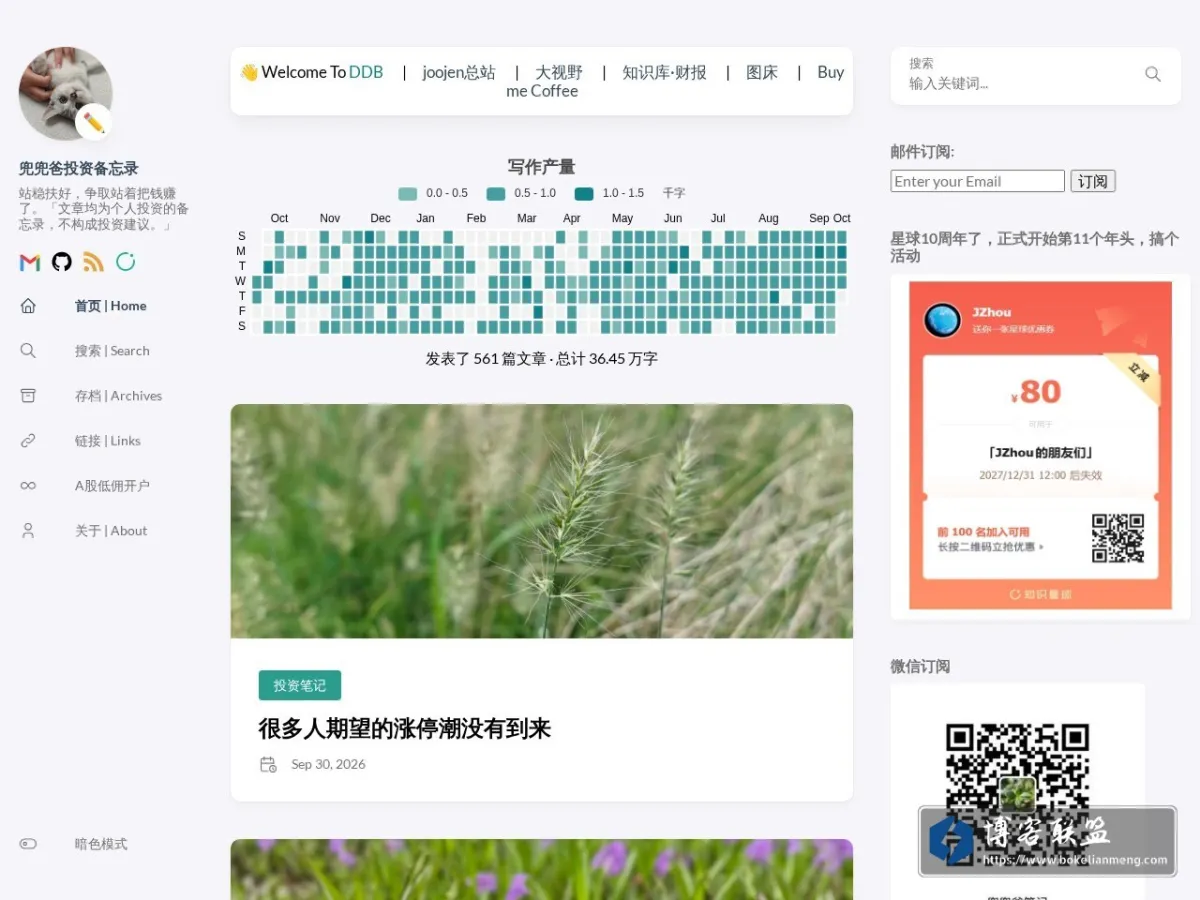
Task: Click the 订阅 subscribe button
Action: point(1093,181)
